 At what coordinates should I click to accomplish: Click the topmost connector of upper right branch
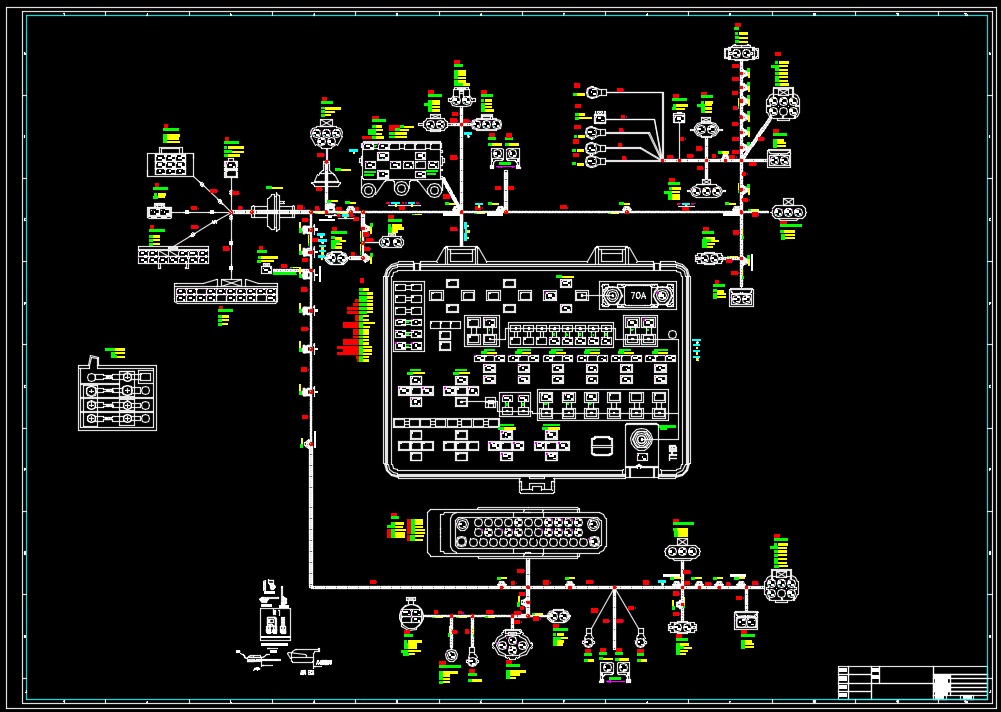[741, 53]
